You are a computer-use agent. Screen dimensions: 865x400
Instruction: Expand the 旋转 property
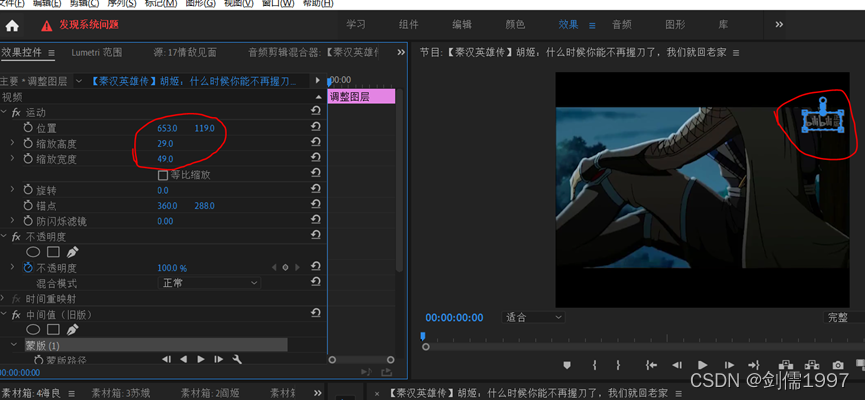(x=13, y=190)
